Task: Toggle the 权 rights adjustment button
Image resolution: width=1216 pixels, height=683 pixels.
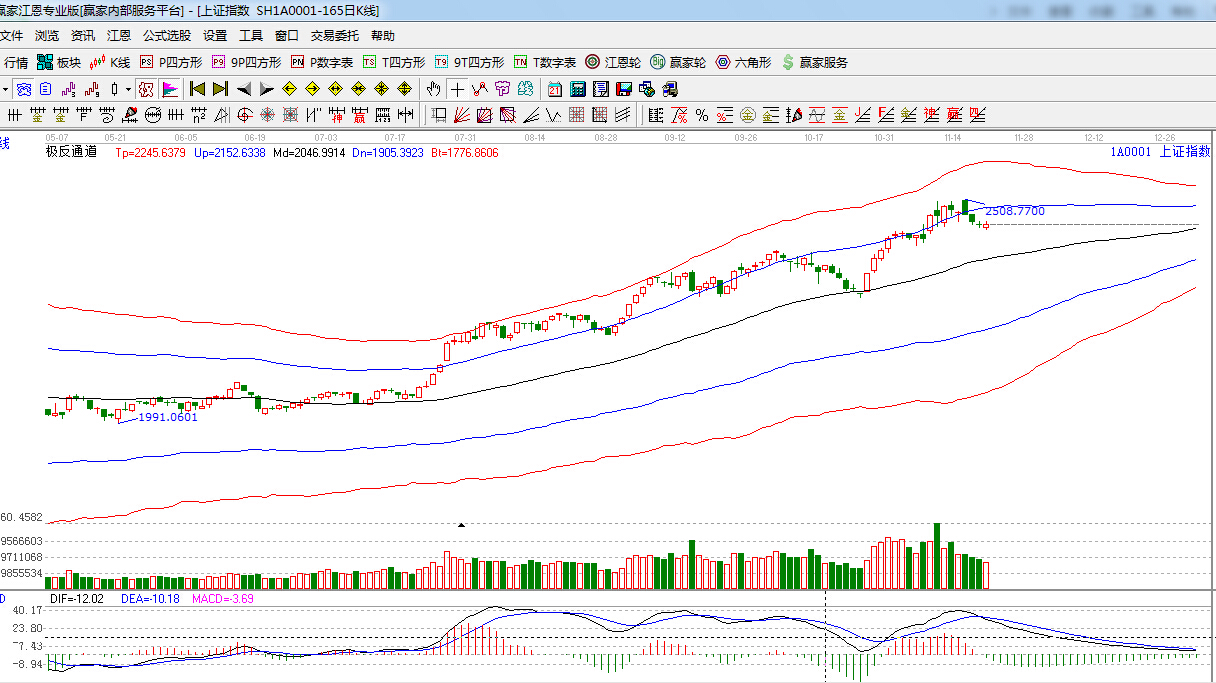Action: click(146, 88)
